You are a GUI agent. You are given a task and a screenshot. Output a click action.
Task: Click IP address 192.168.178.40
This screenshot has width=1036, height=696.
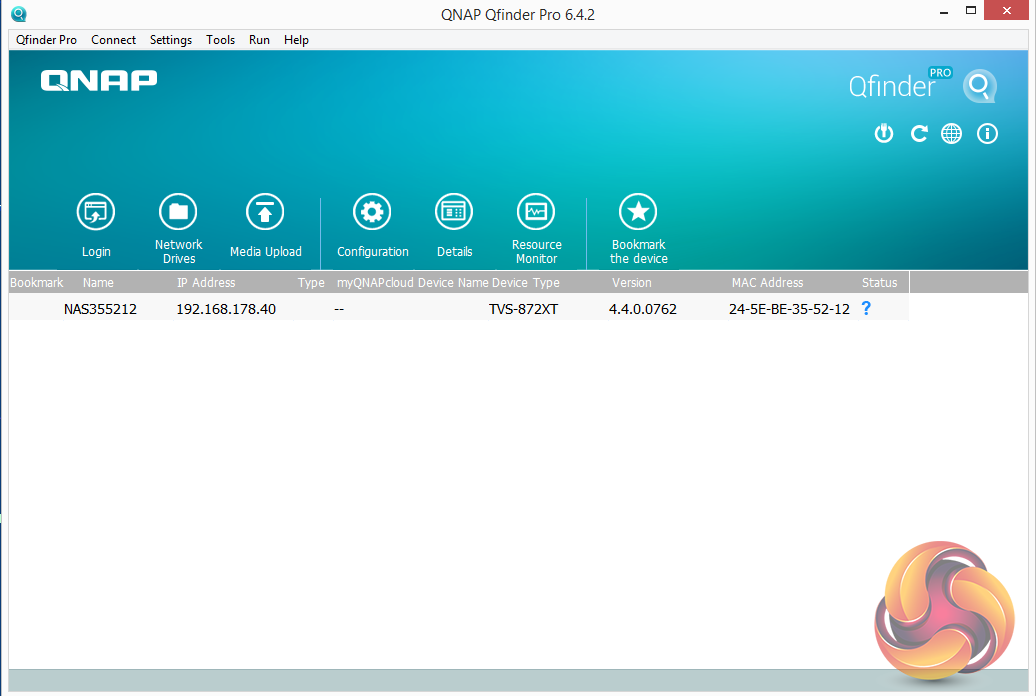[x=226, y=309]
